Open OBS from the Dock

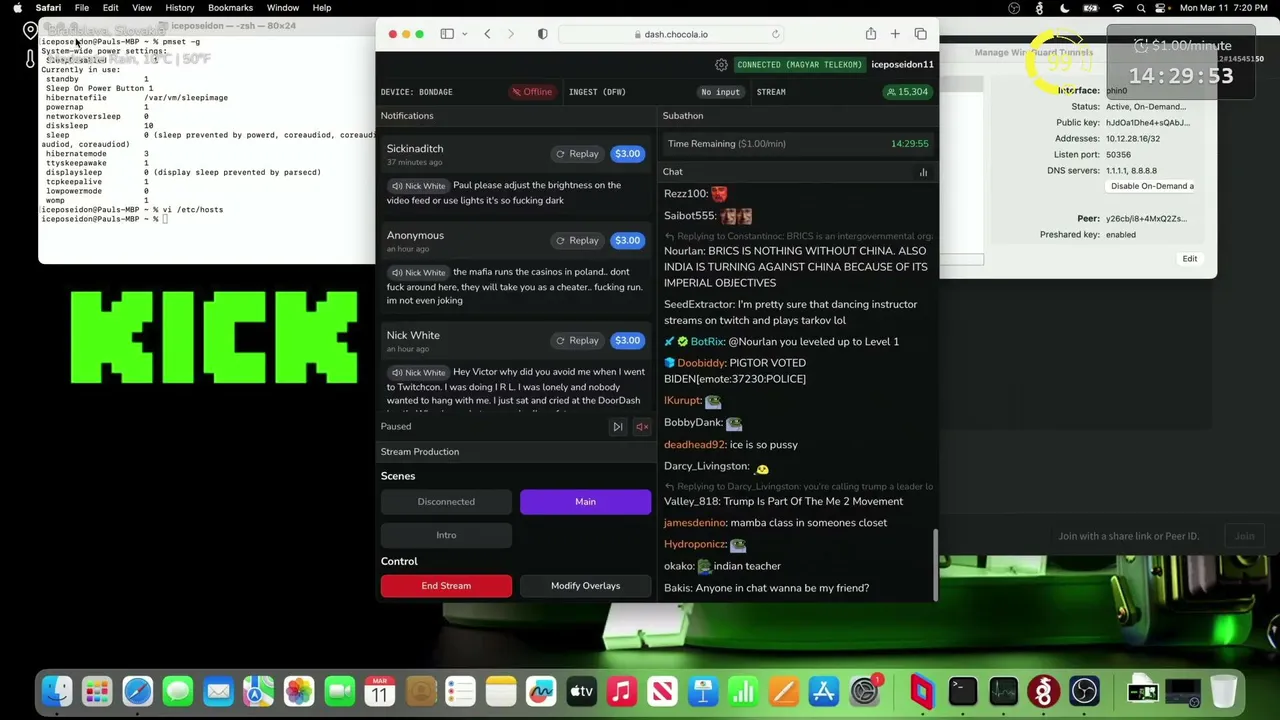1084,691
